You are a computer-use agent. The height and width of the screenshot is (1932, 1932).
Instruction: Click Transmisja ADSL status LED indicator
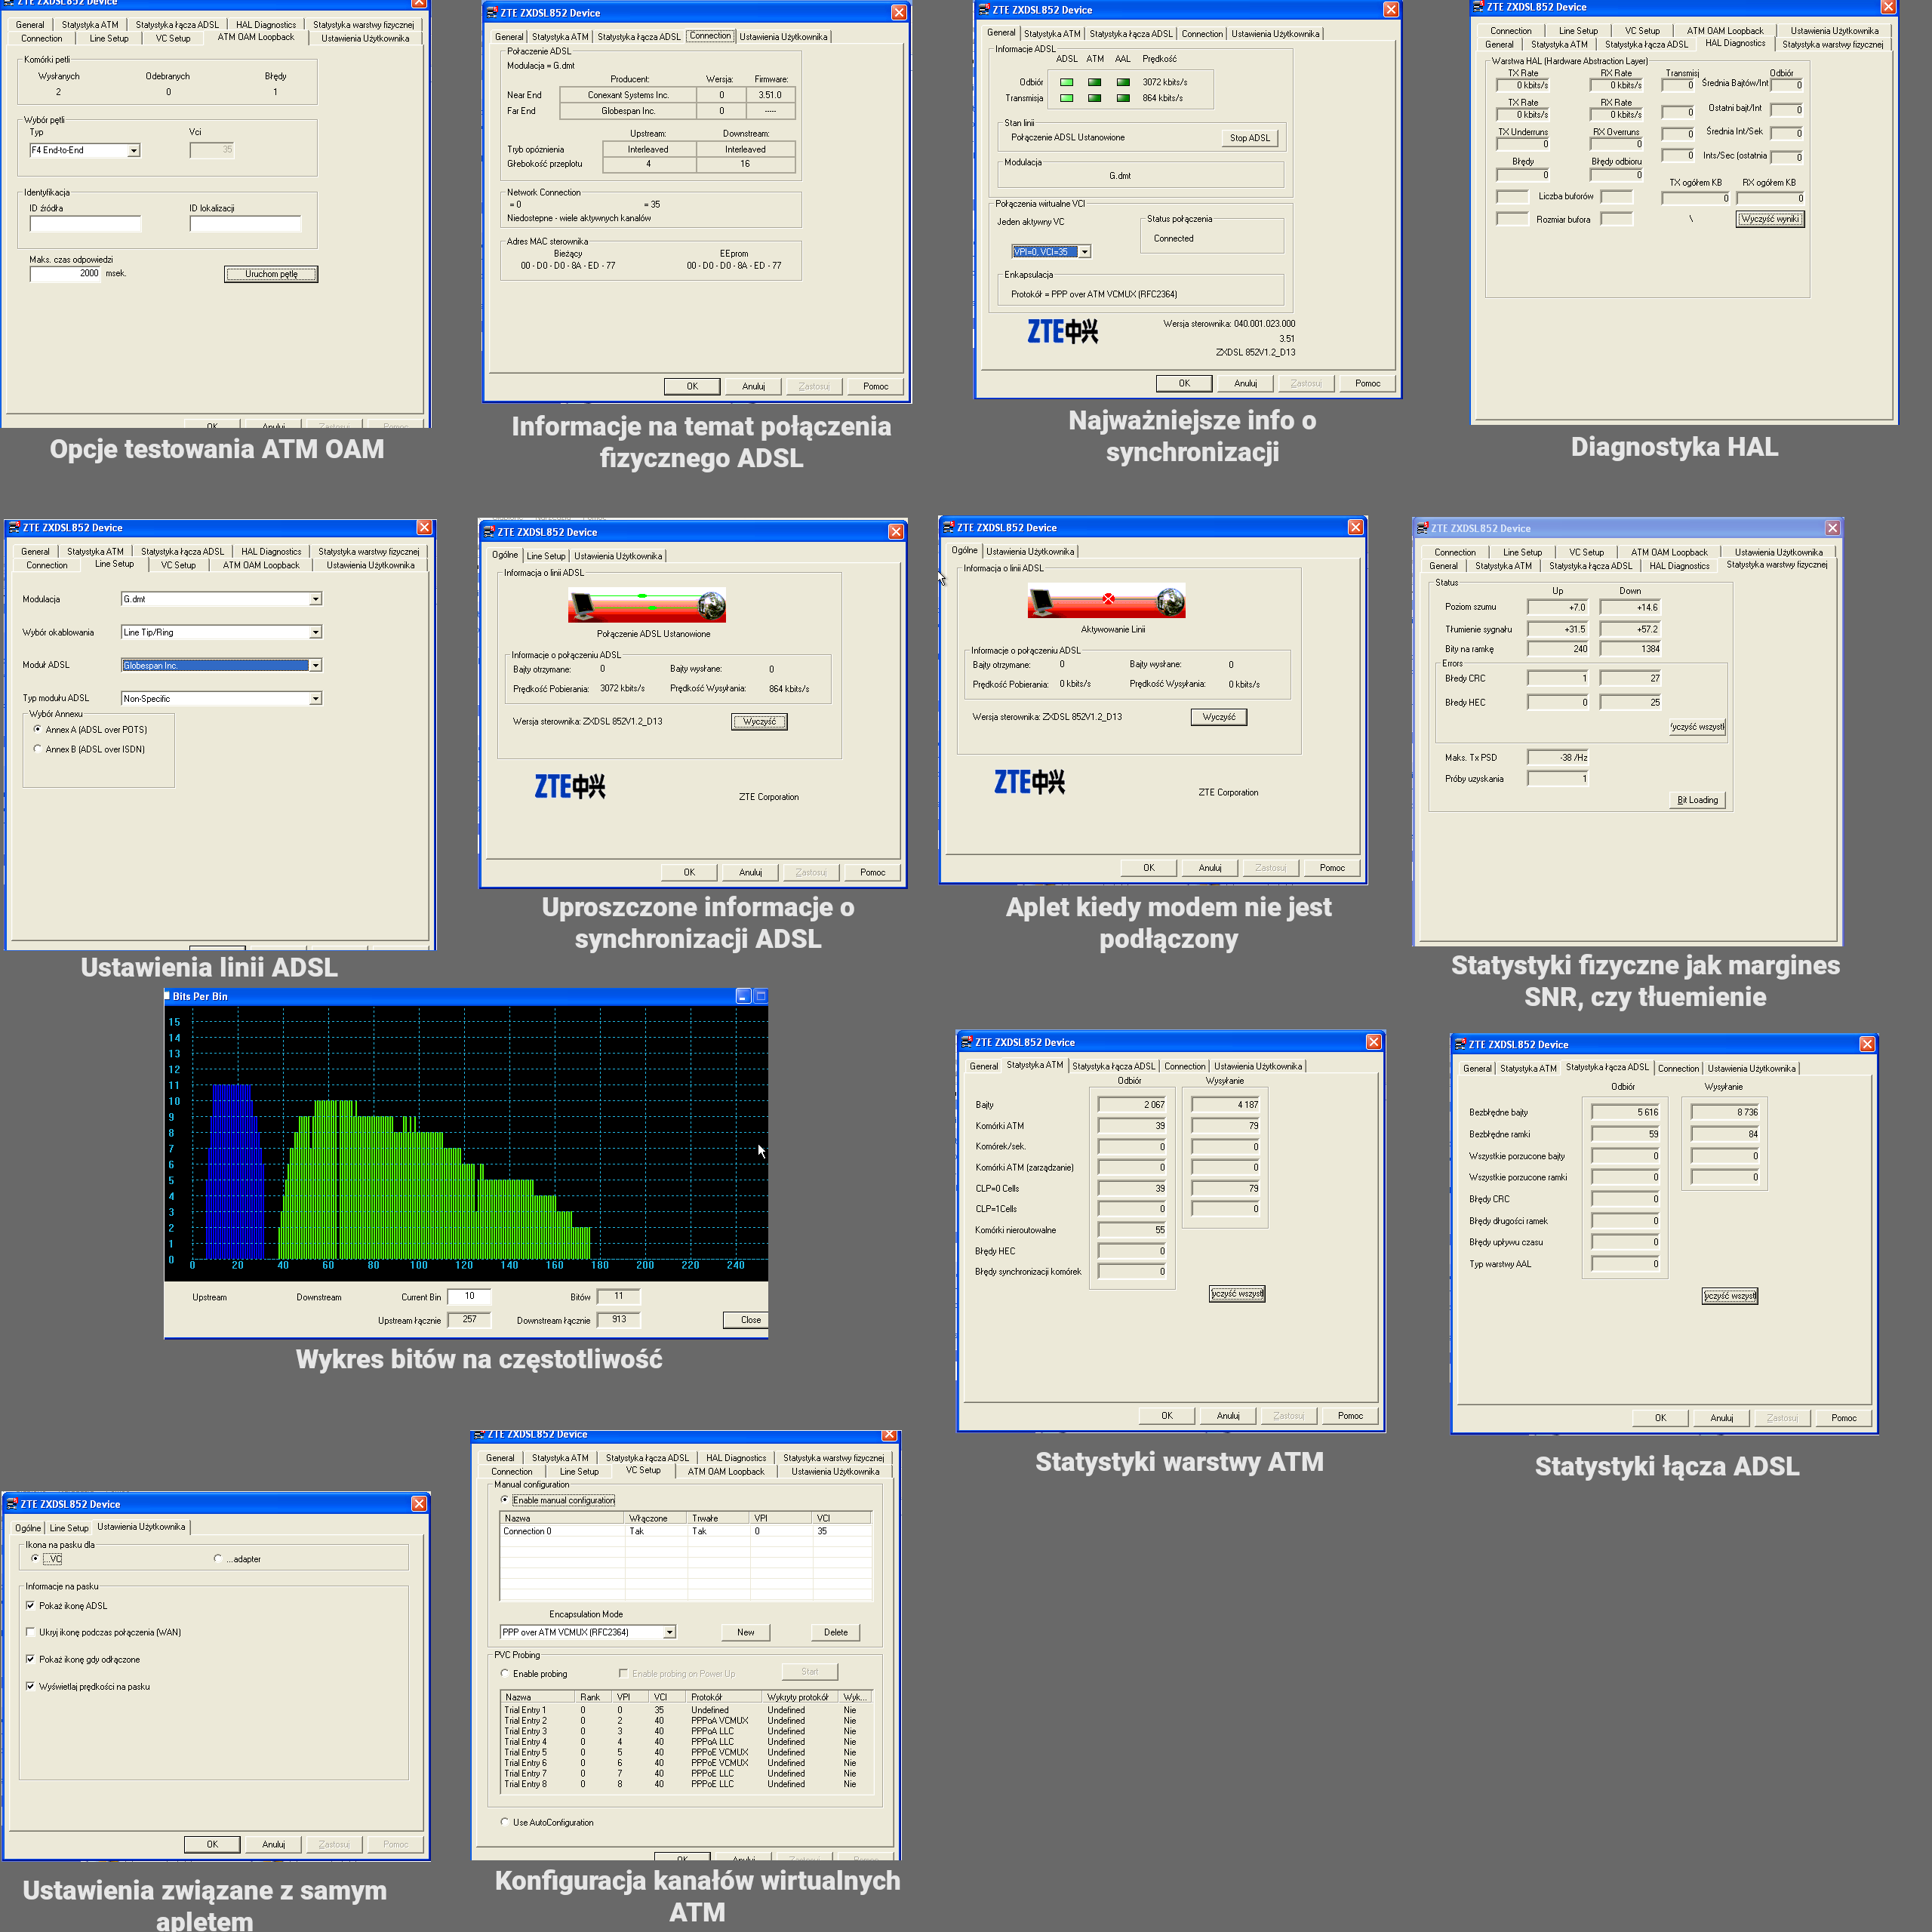(1067, 98)
